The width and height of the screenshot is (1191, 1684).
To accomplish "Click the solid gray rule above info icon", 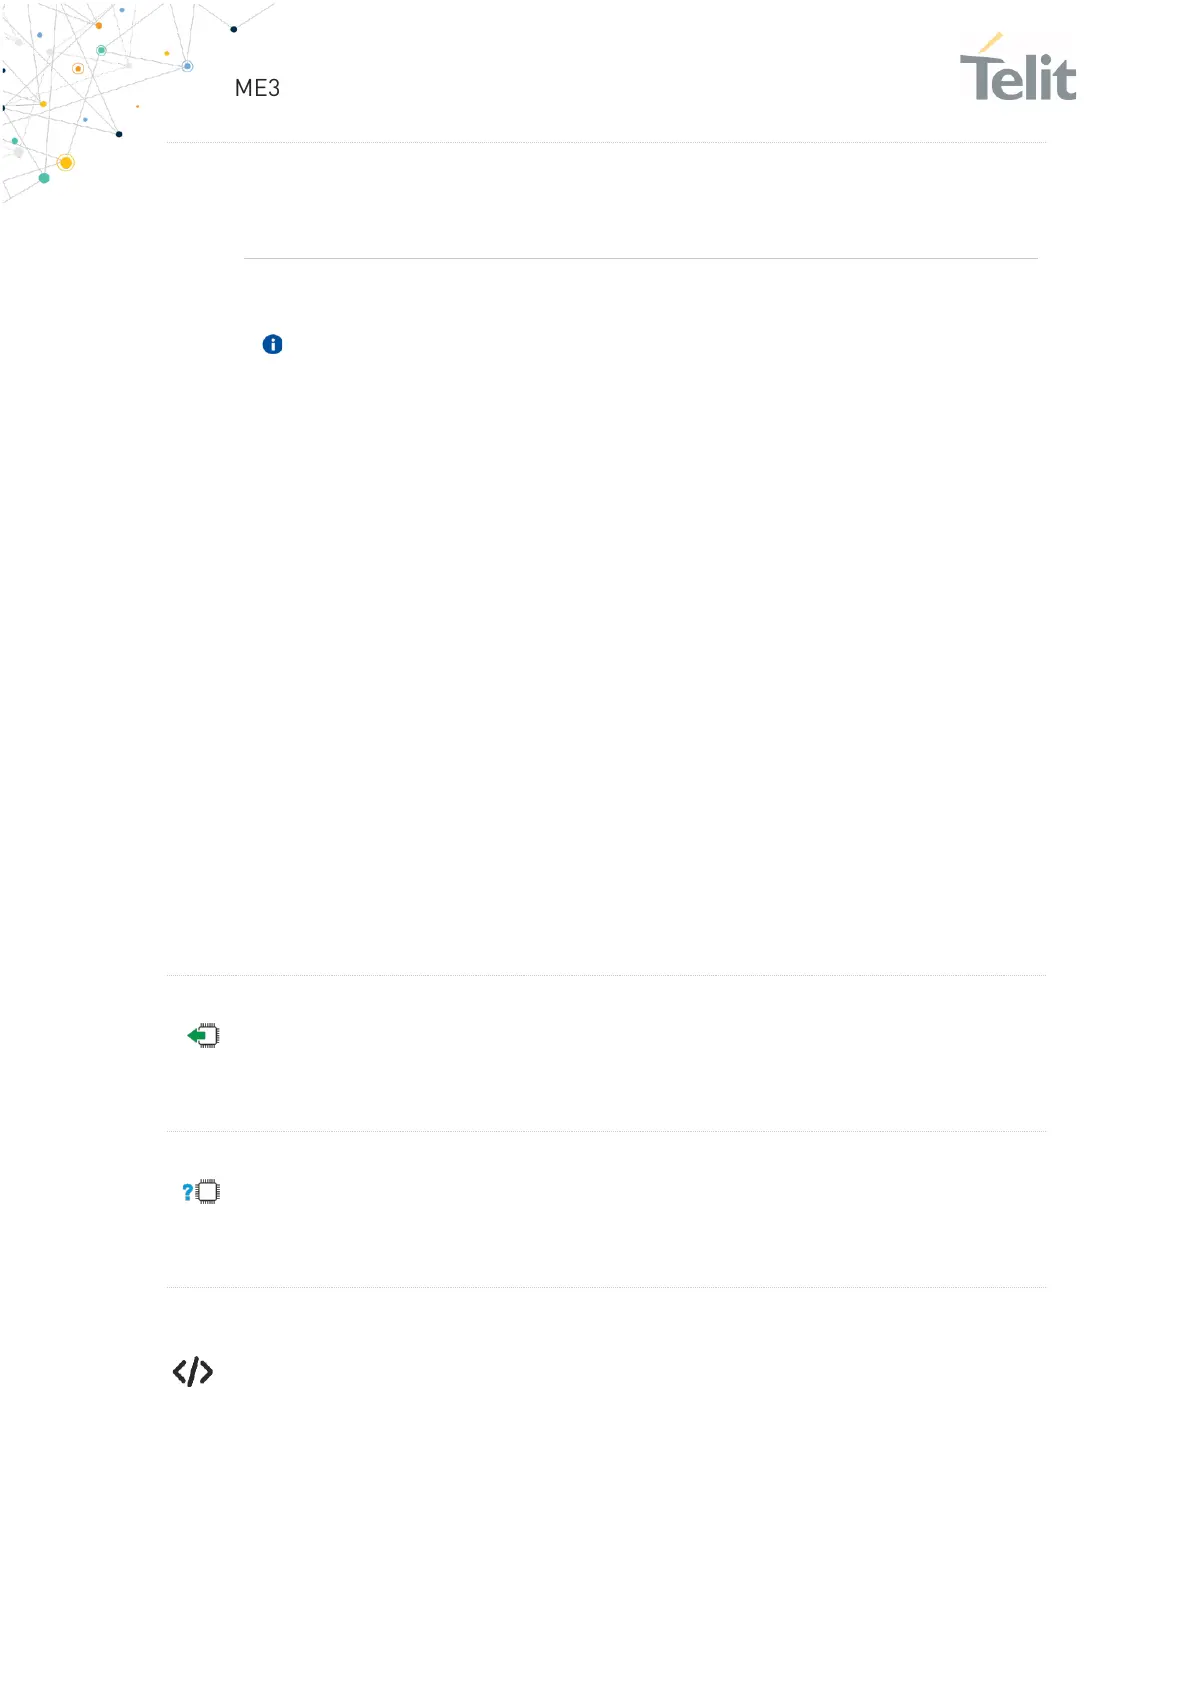I will tap(640, 259).
